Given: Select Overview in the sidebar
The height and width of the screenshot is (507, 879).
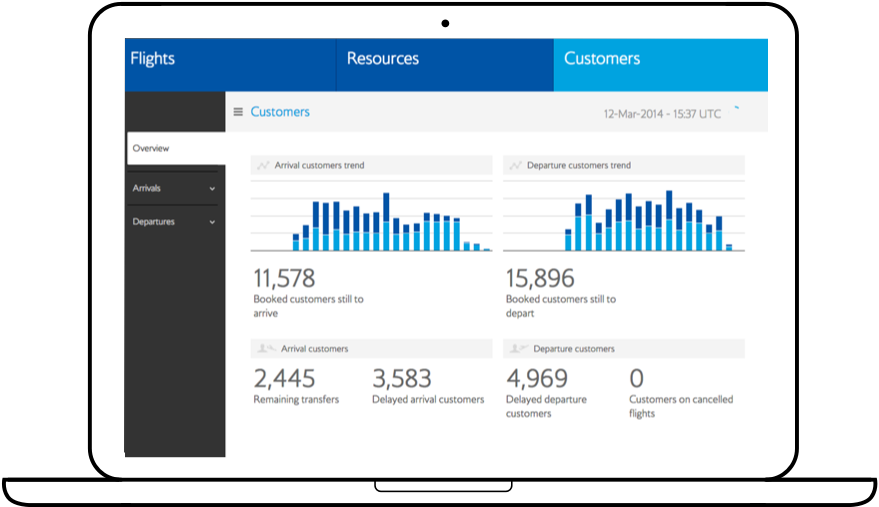Looking at the screenshot, I should click(x=151, y=148).
